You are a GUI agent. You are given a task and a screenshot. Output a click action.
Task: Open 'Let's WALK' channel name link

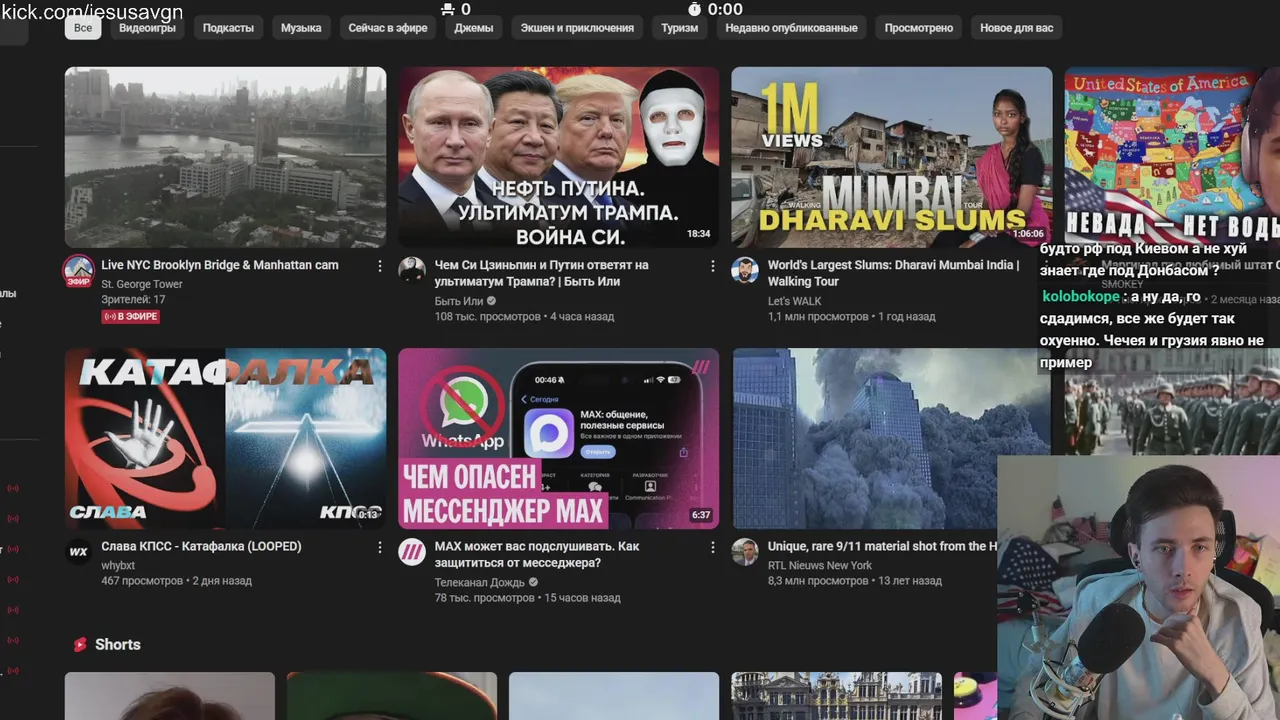pyautogui.click(x=795, y=301)
